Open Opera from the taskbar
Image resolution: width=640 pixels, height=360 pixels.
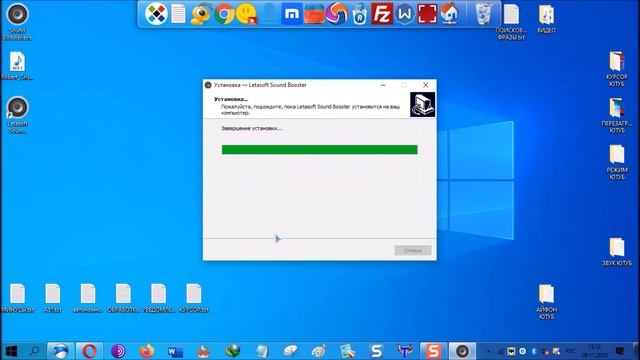pyautogui.click(x=89, y=351)
